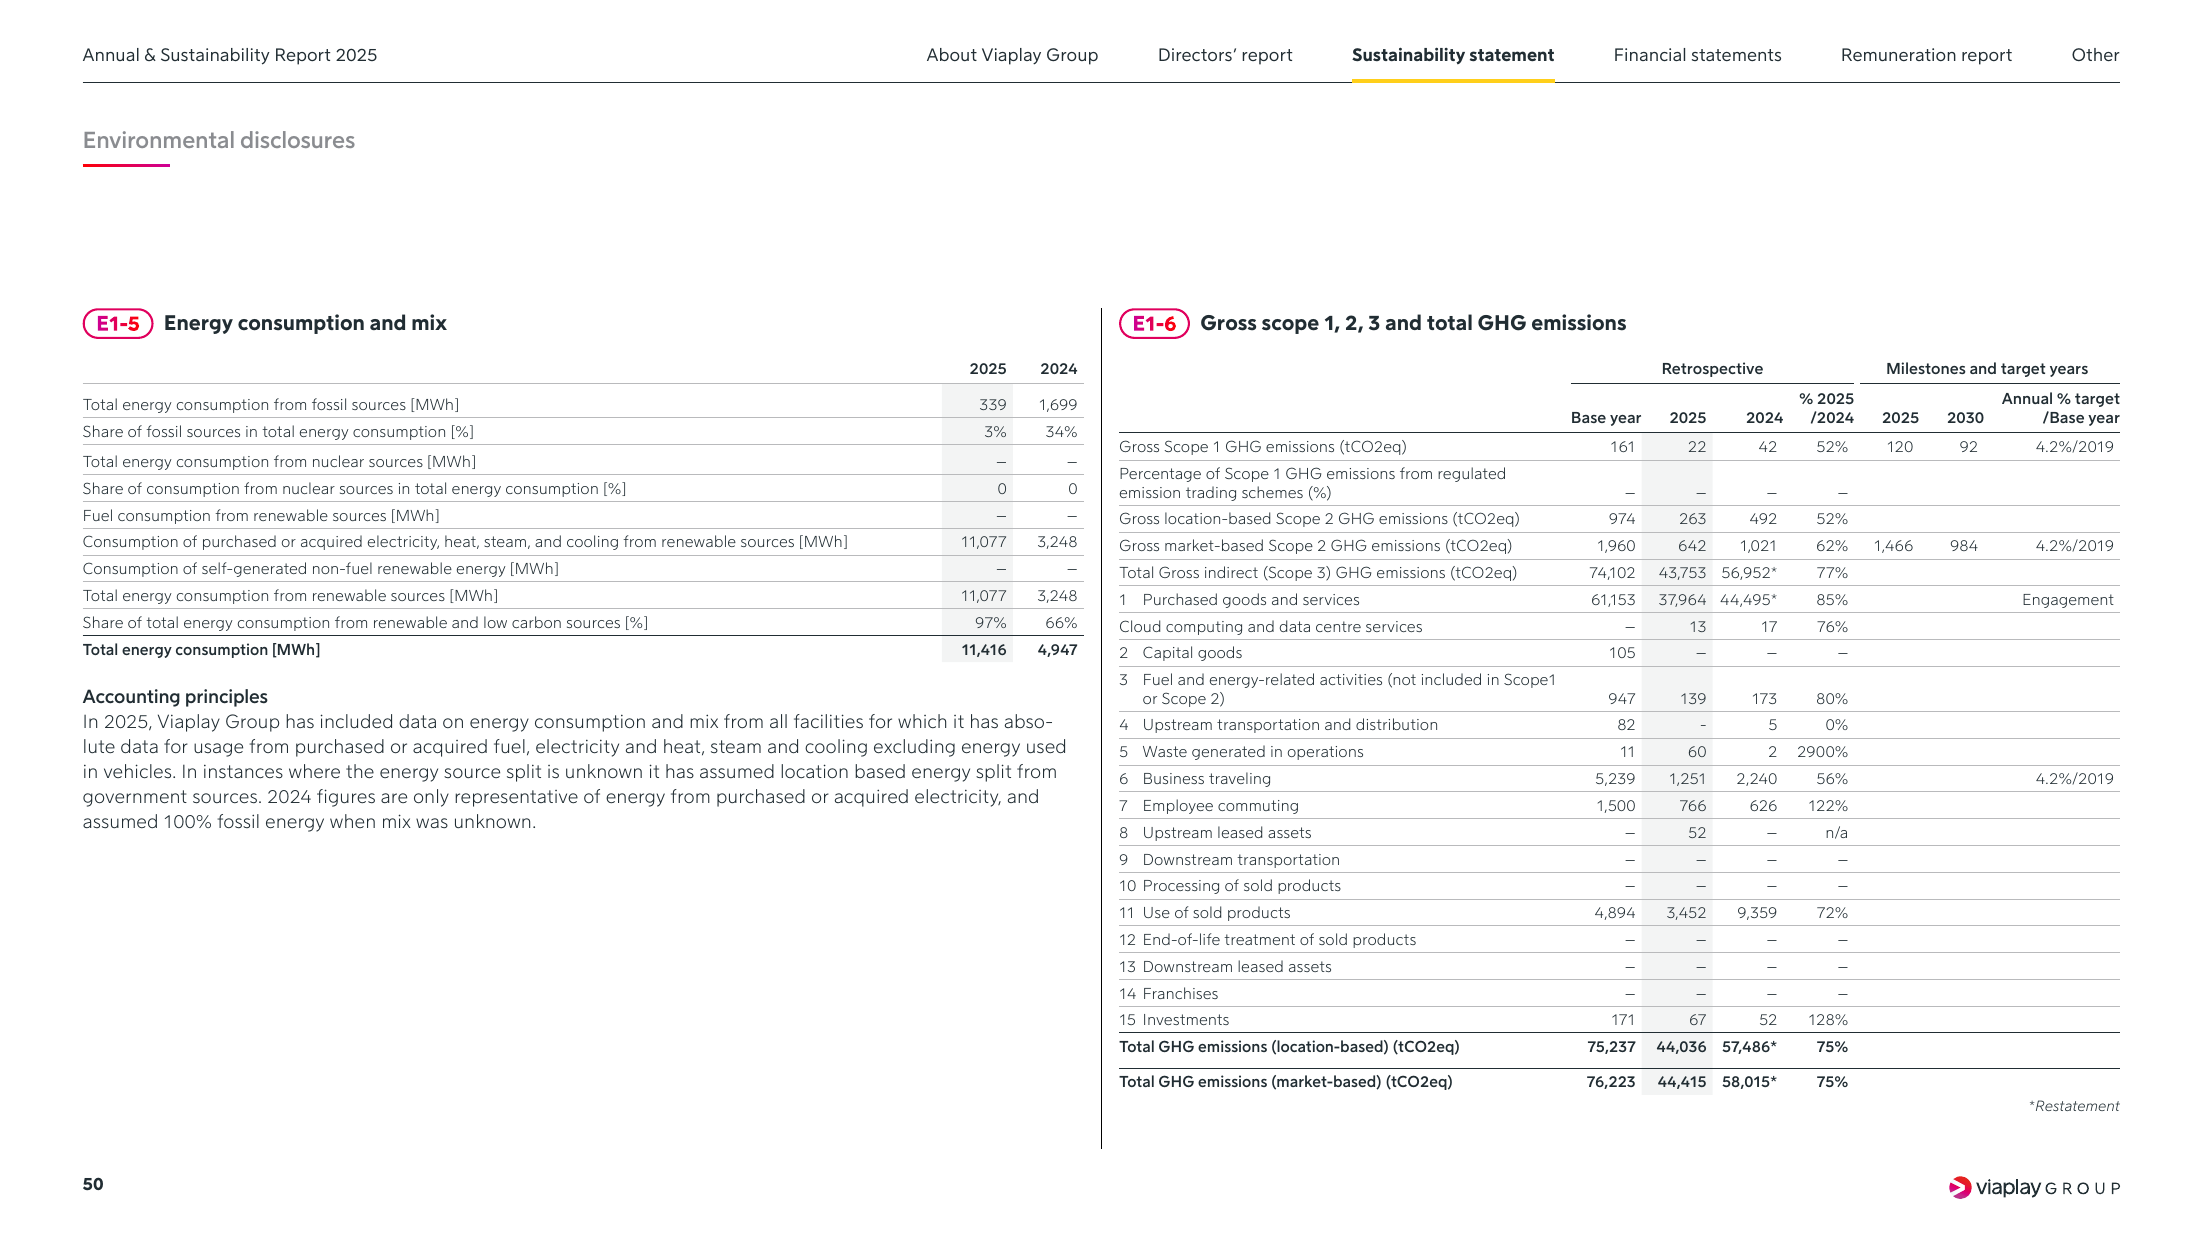This screenshot has width=2203, height=1241.
Task: Click the 'Capital goods' row label
Action: (1192, 653)
